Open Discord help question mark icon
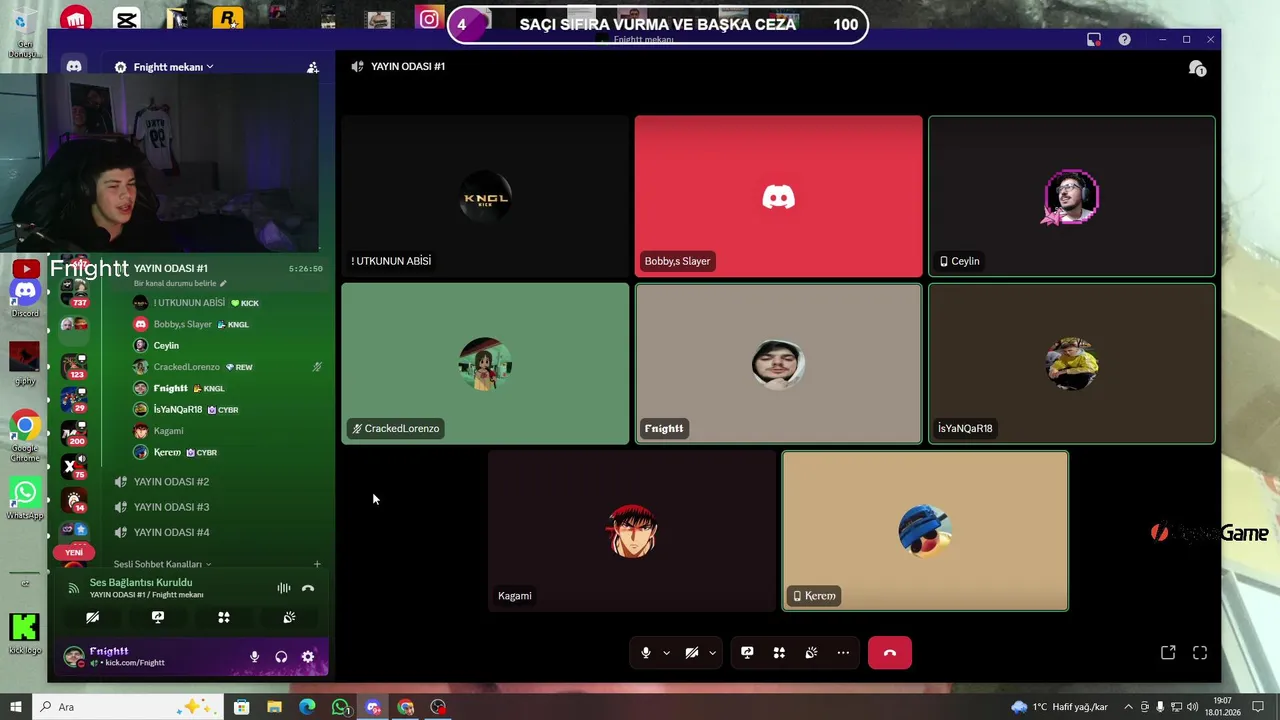This screenshot has width=1280, height=720. coord(1125,39)
